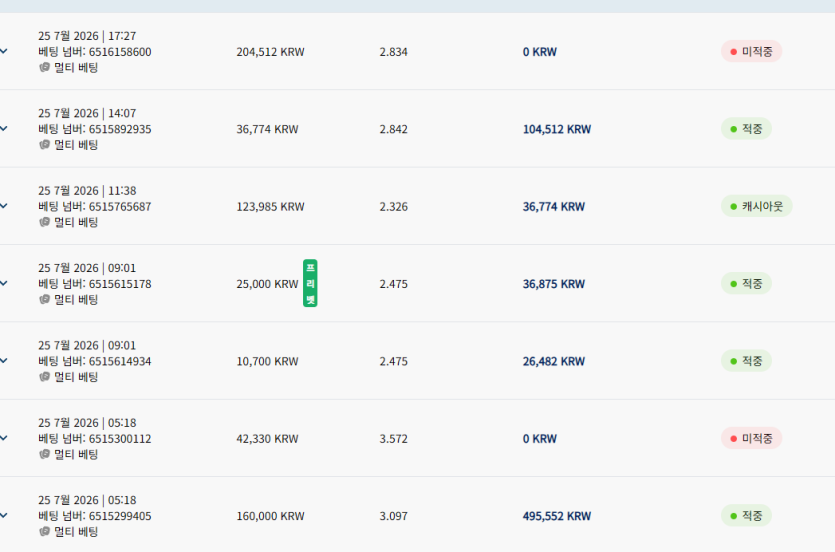The width and height of the screenshot is (835, 552).
Task: Click 적중 status on 14:07 bet
Action: pyautogui.click(x=746, y=129)
